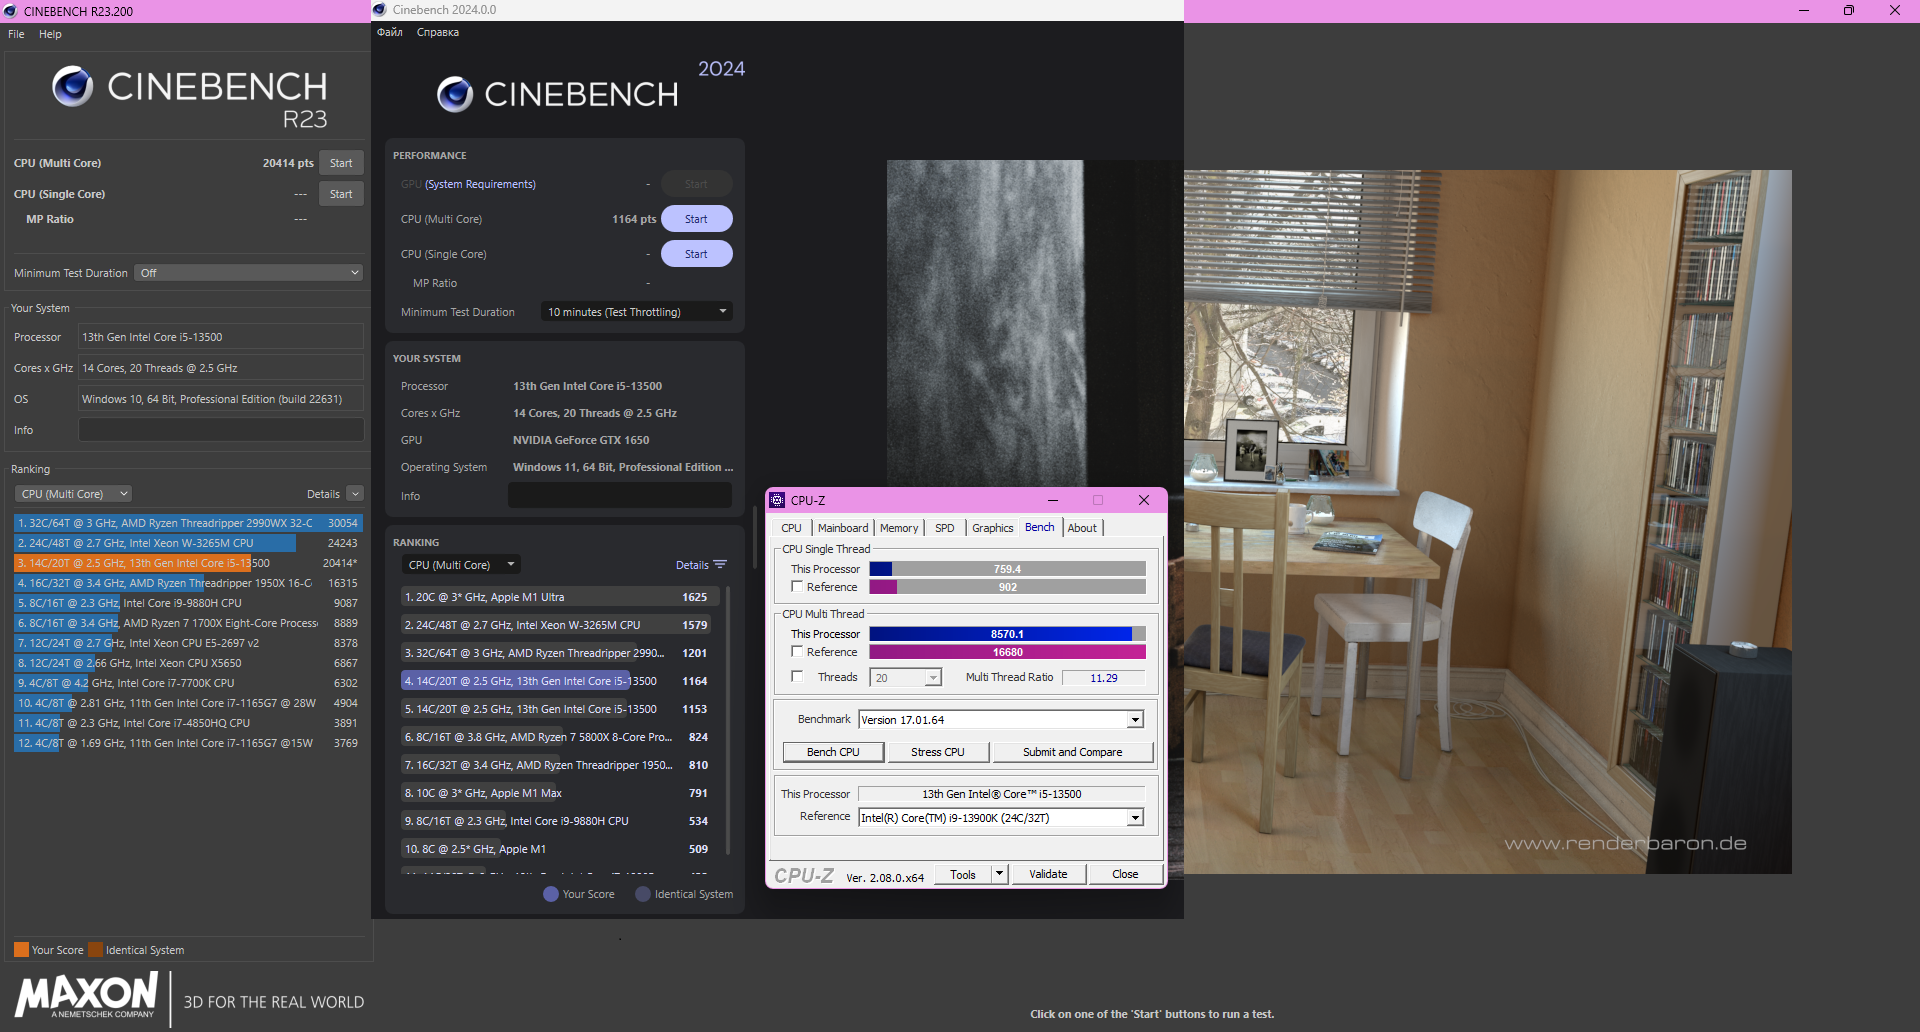Click the Validate button in CPU-Z
This screenshot has width=1920, height=1032.
point(1048,874)
